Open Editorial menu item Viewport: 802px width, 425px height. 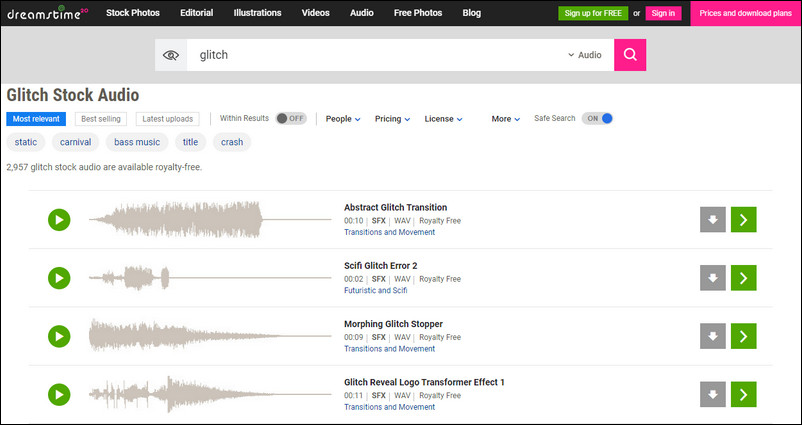(196, 13)
